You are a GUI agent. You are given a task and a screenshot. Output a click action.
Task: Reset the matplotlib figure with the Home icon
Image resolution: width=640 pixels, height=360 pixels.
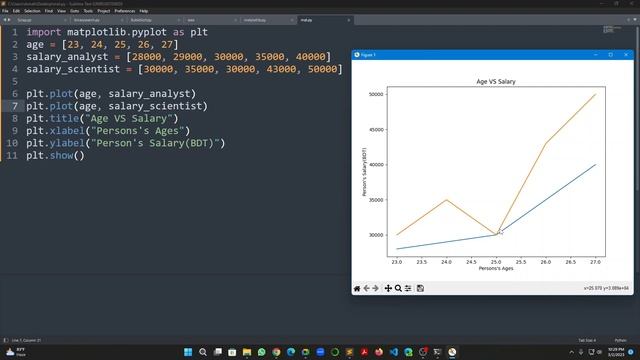point(357,289)
